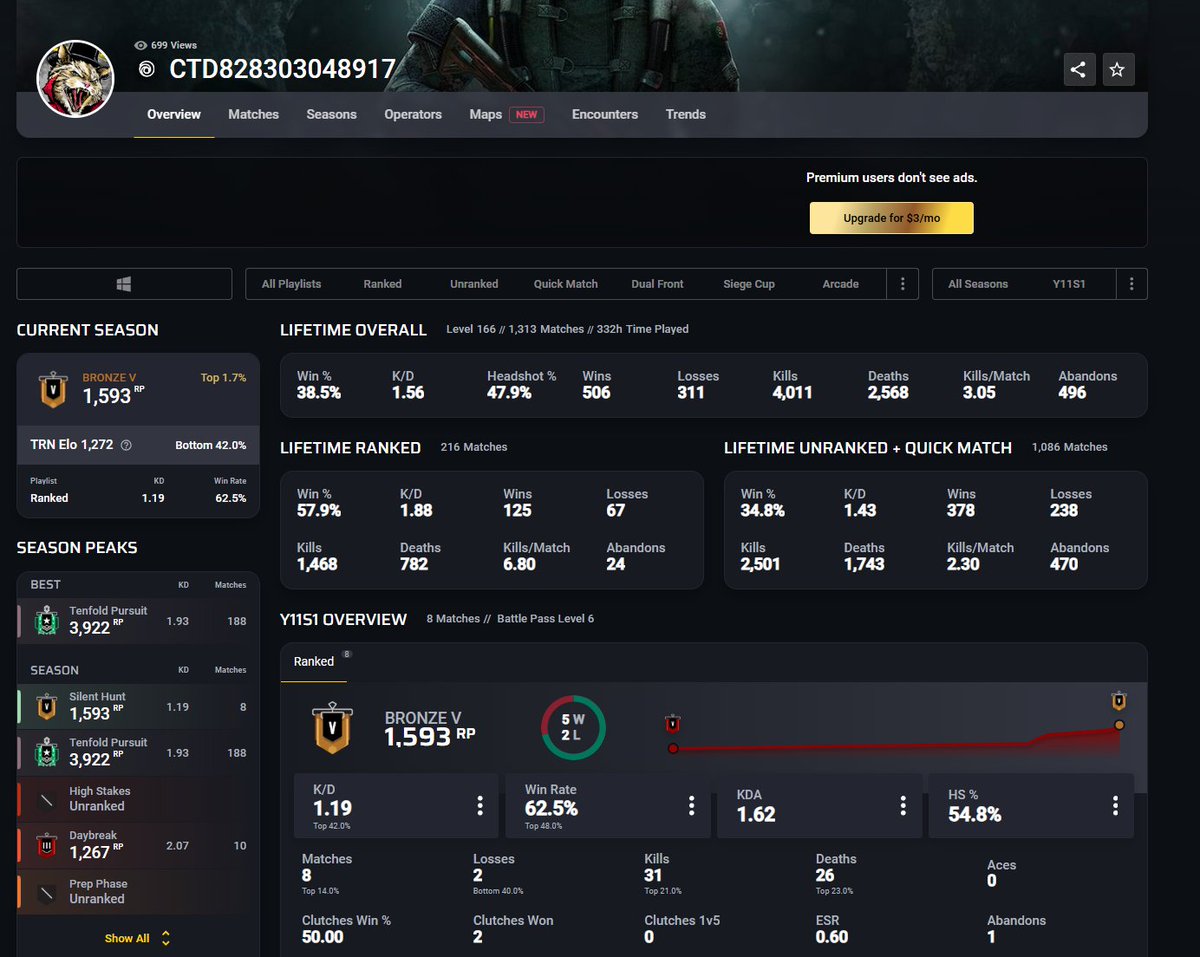Click the Ubisoft platform icon beside username
This screenshot has width=1200, height=957.
[x=147, y=70]
